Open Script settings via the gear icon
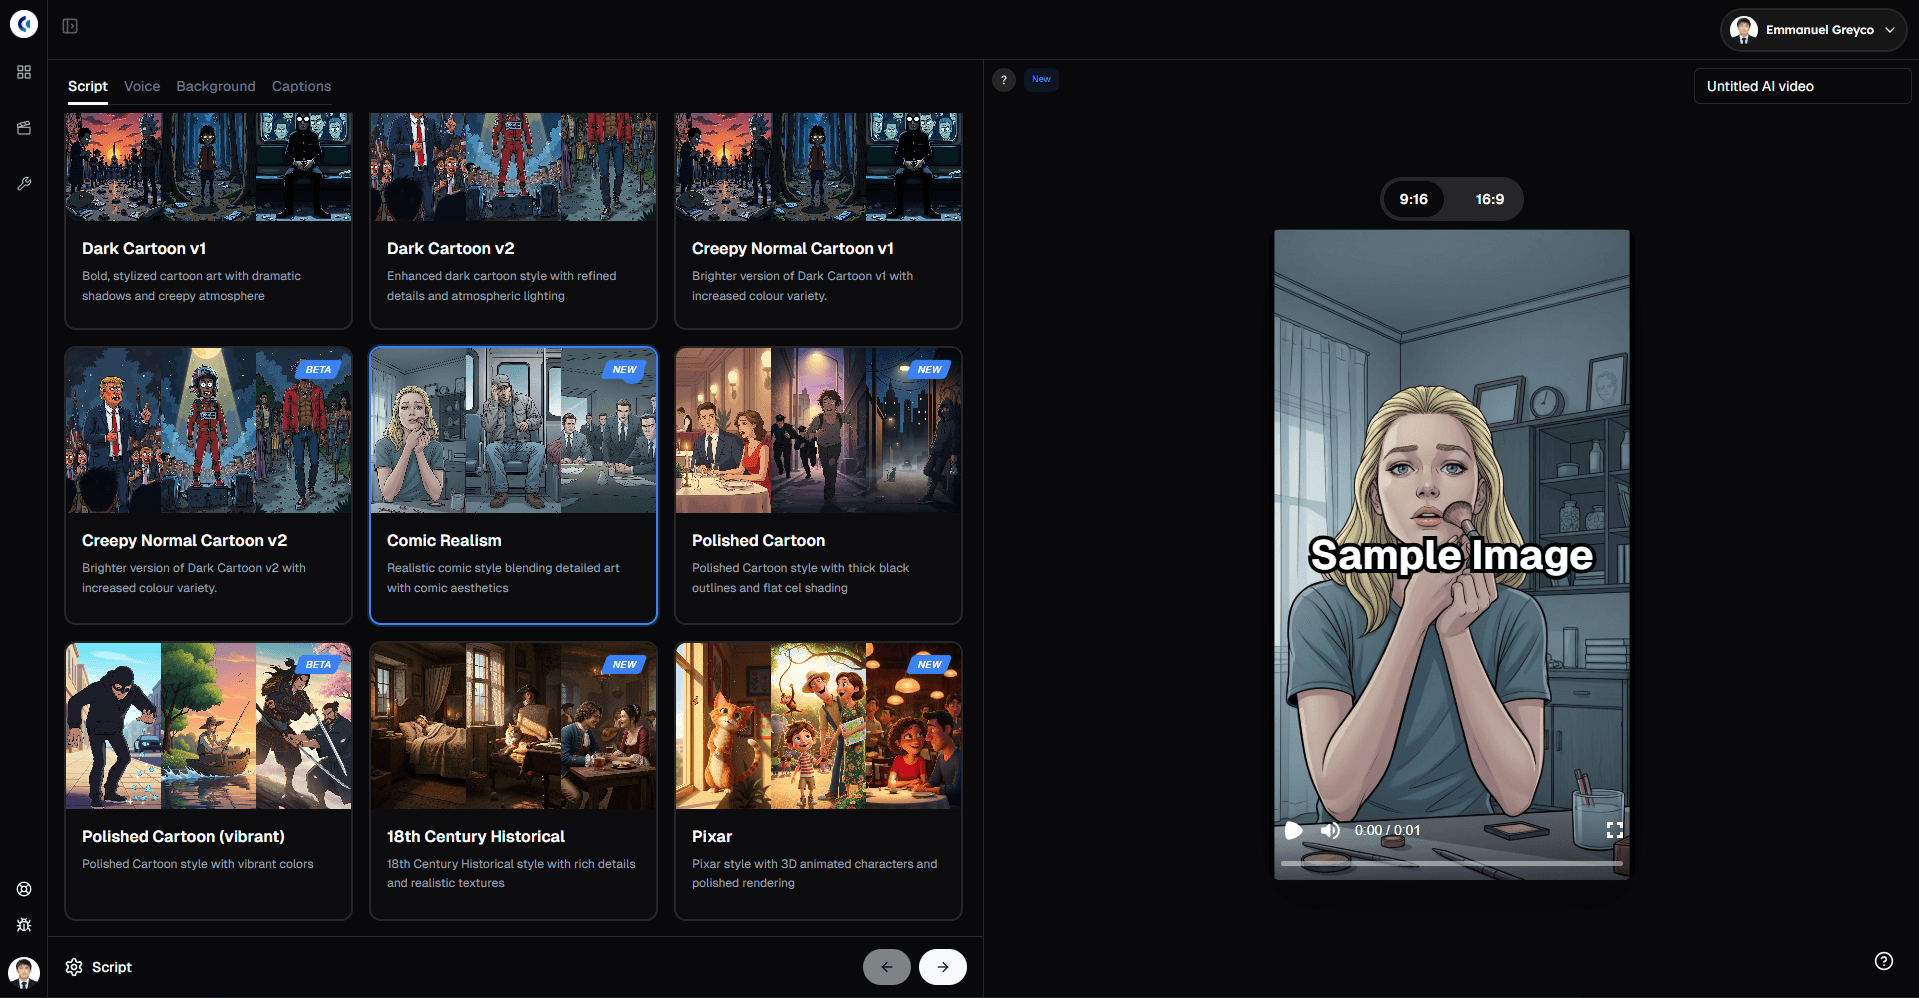1919x998 pixels. 72,966
